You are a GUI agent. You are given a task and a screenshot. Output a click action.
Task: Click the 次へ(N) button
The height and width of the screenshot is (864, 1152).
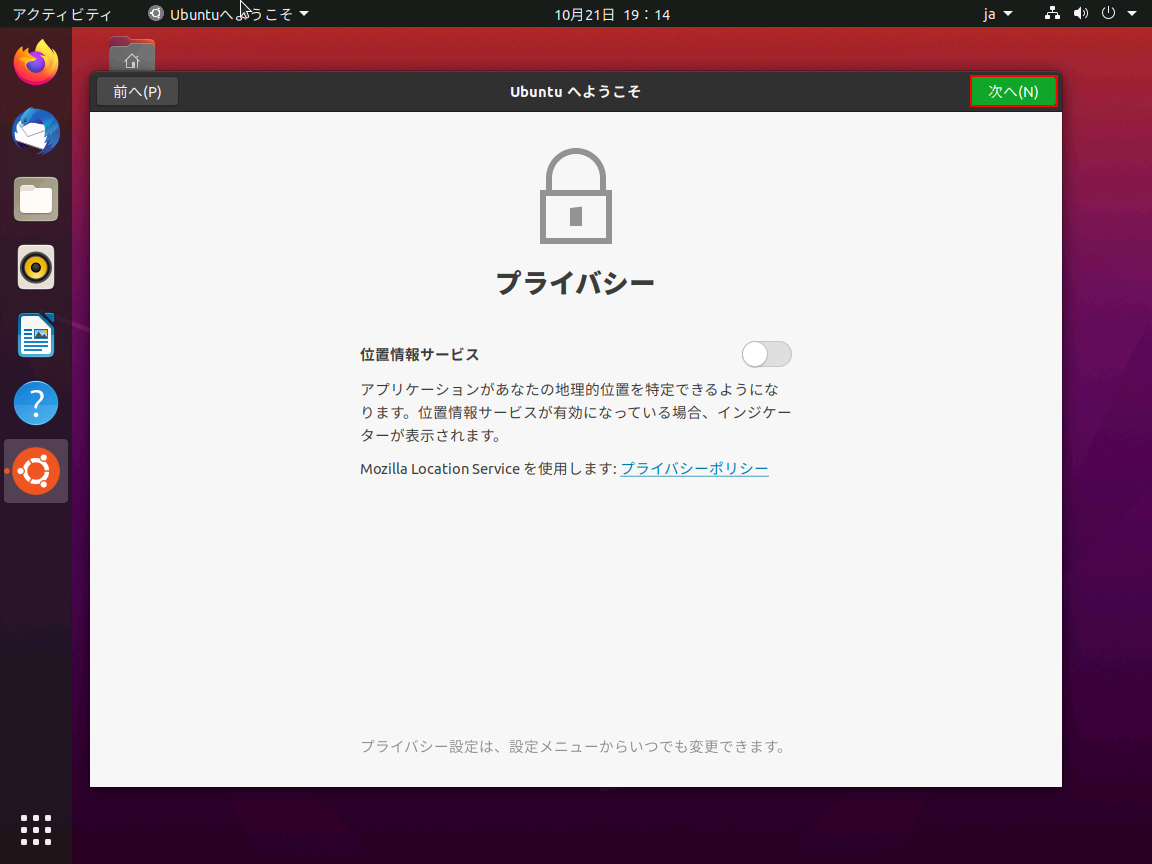1013,91
